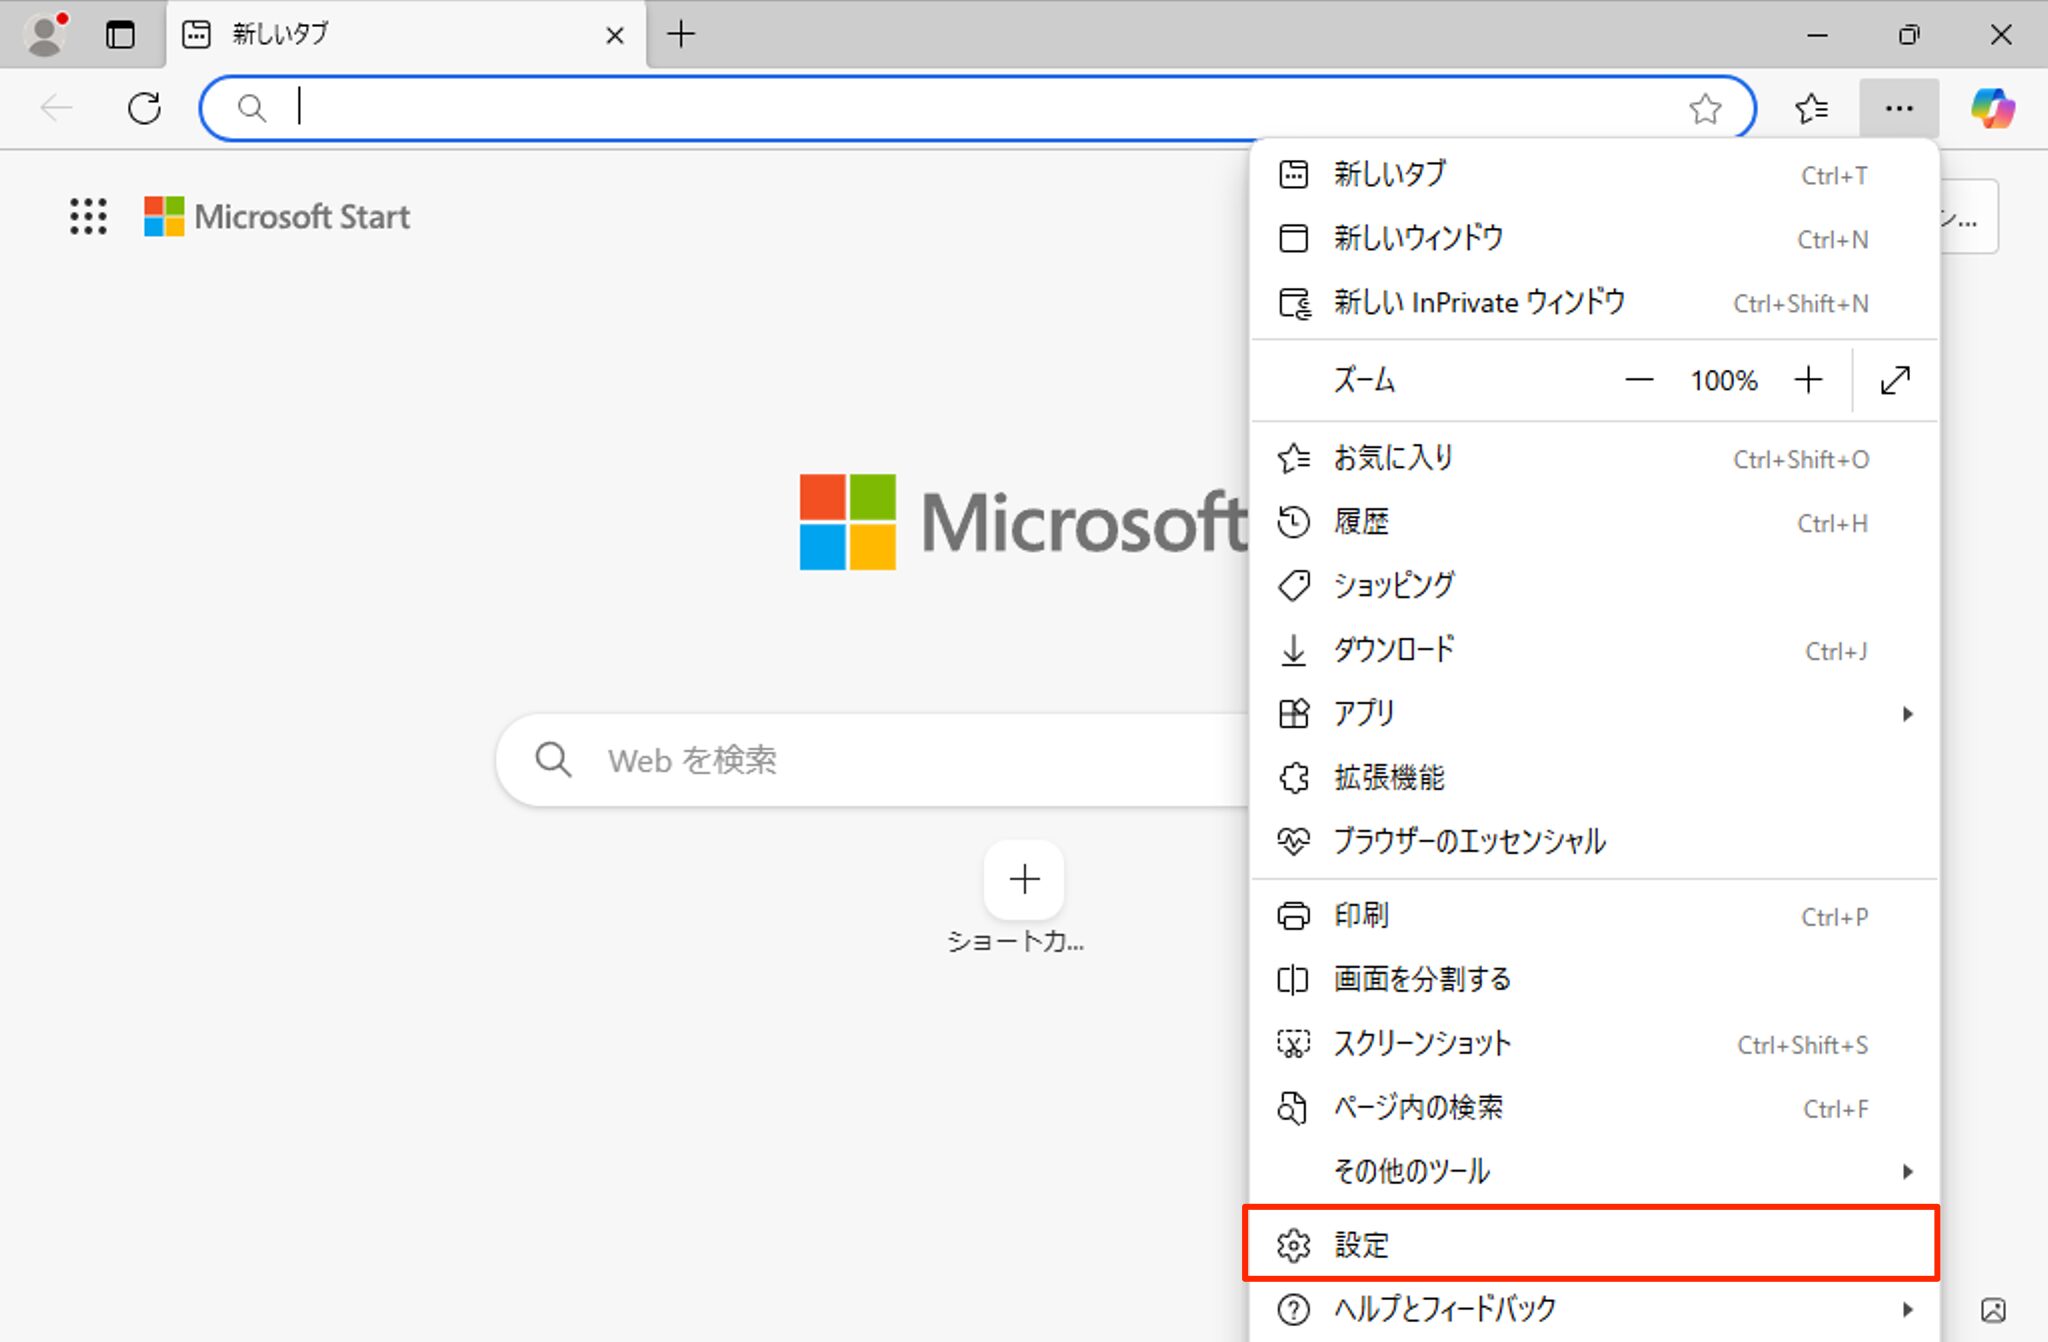The height and width of the screenshot is (1342, 2048).
Task: Add this page to favorites via star icon
Action: 1706,108
